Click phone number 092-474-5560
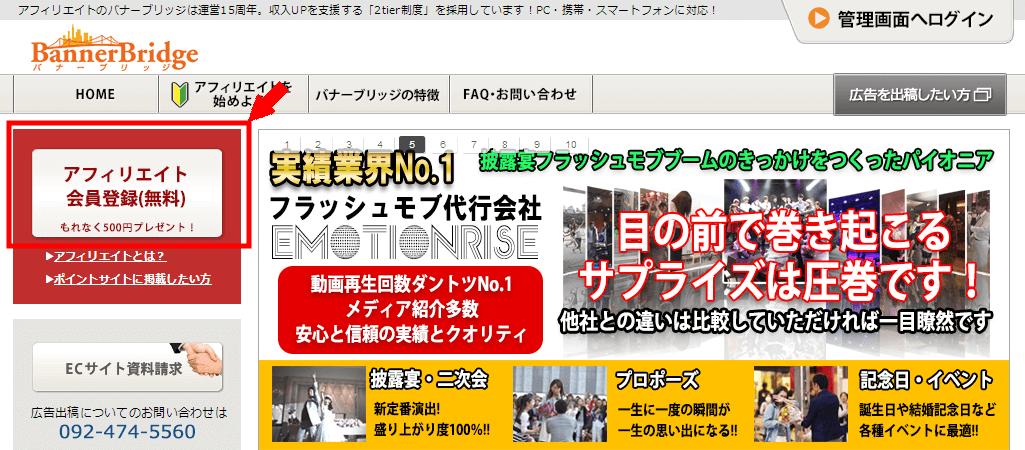 point(127,432)
